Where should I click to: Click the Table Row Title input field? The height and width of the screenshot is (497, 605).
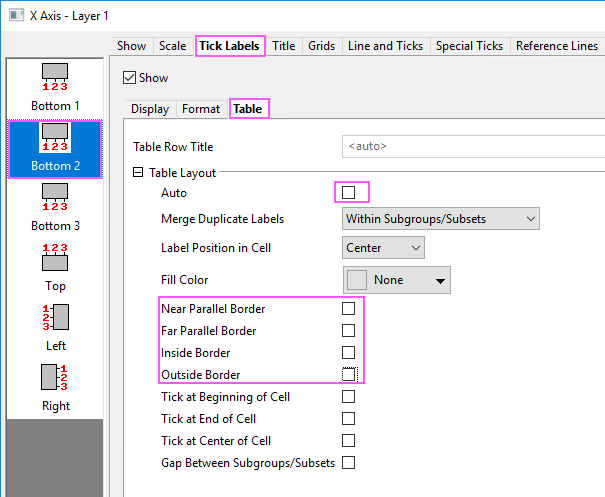point(473,146)
